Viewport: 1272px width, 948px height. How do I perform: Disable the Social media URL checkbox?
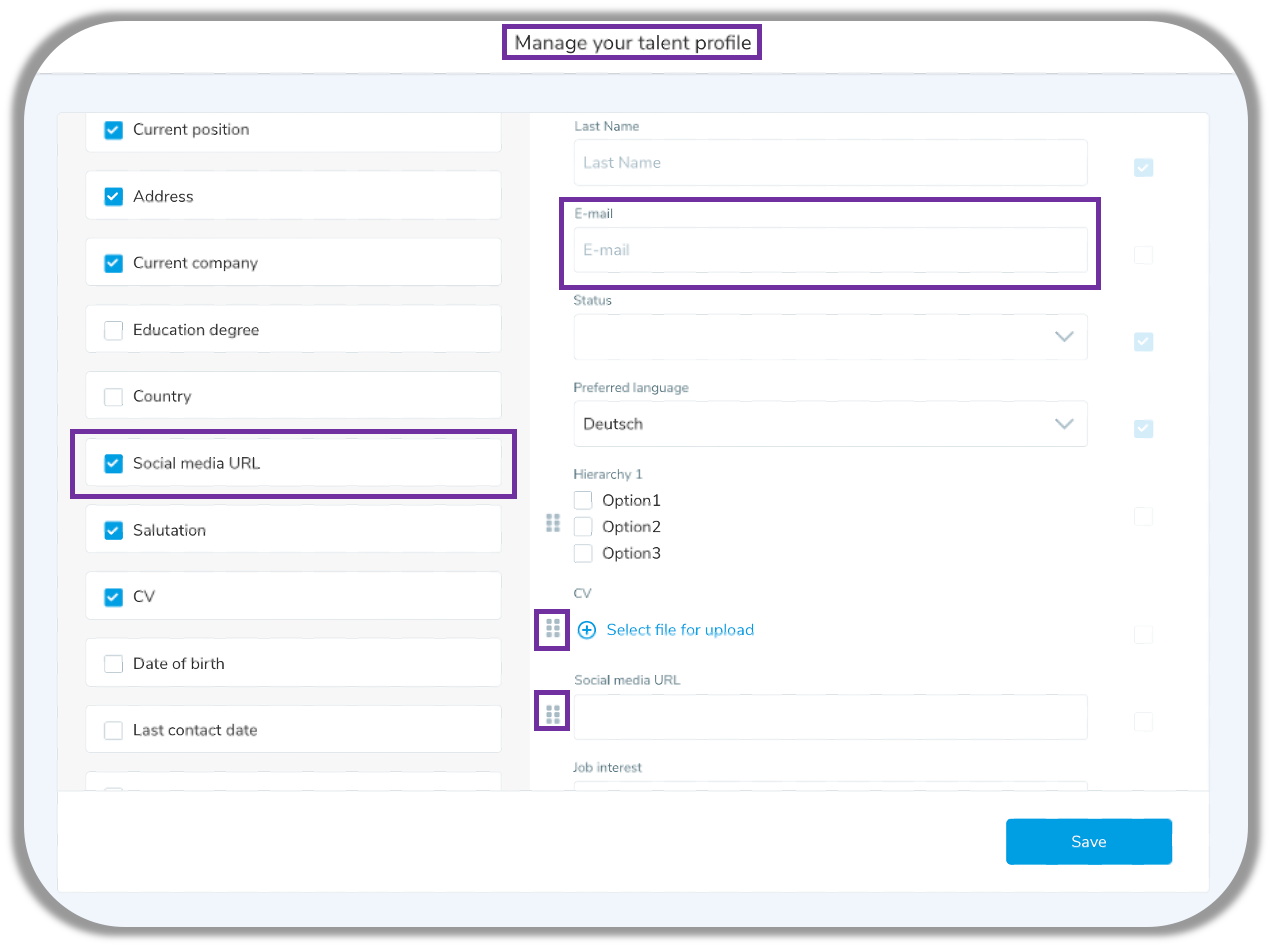pos(114,464)
